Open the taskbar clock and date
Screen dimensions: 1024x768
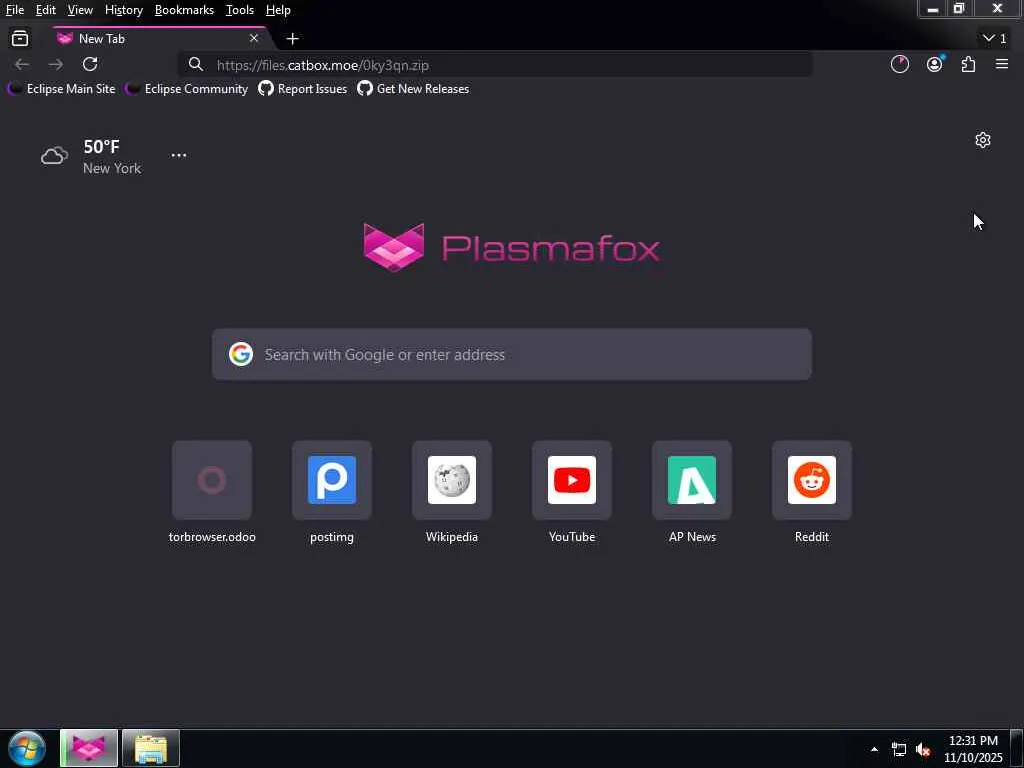973,749
